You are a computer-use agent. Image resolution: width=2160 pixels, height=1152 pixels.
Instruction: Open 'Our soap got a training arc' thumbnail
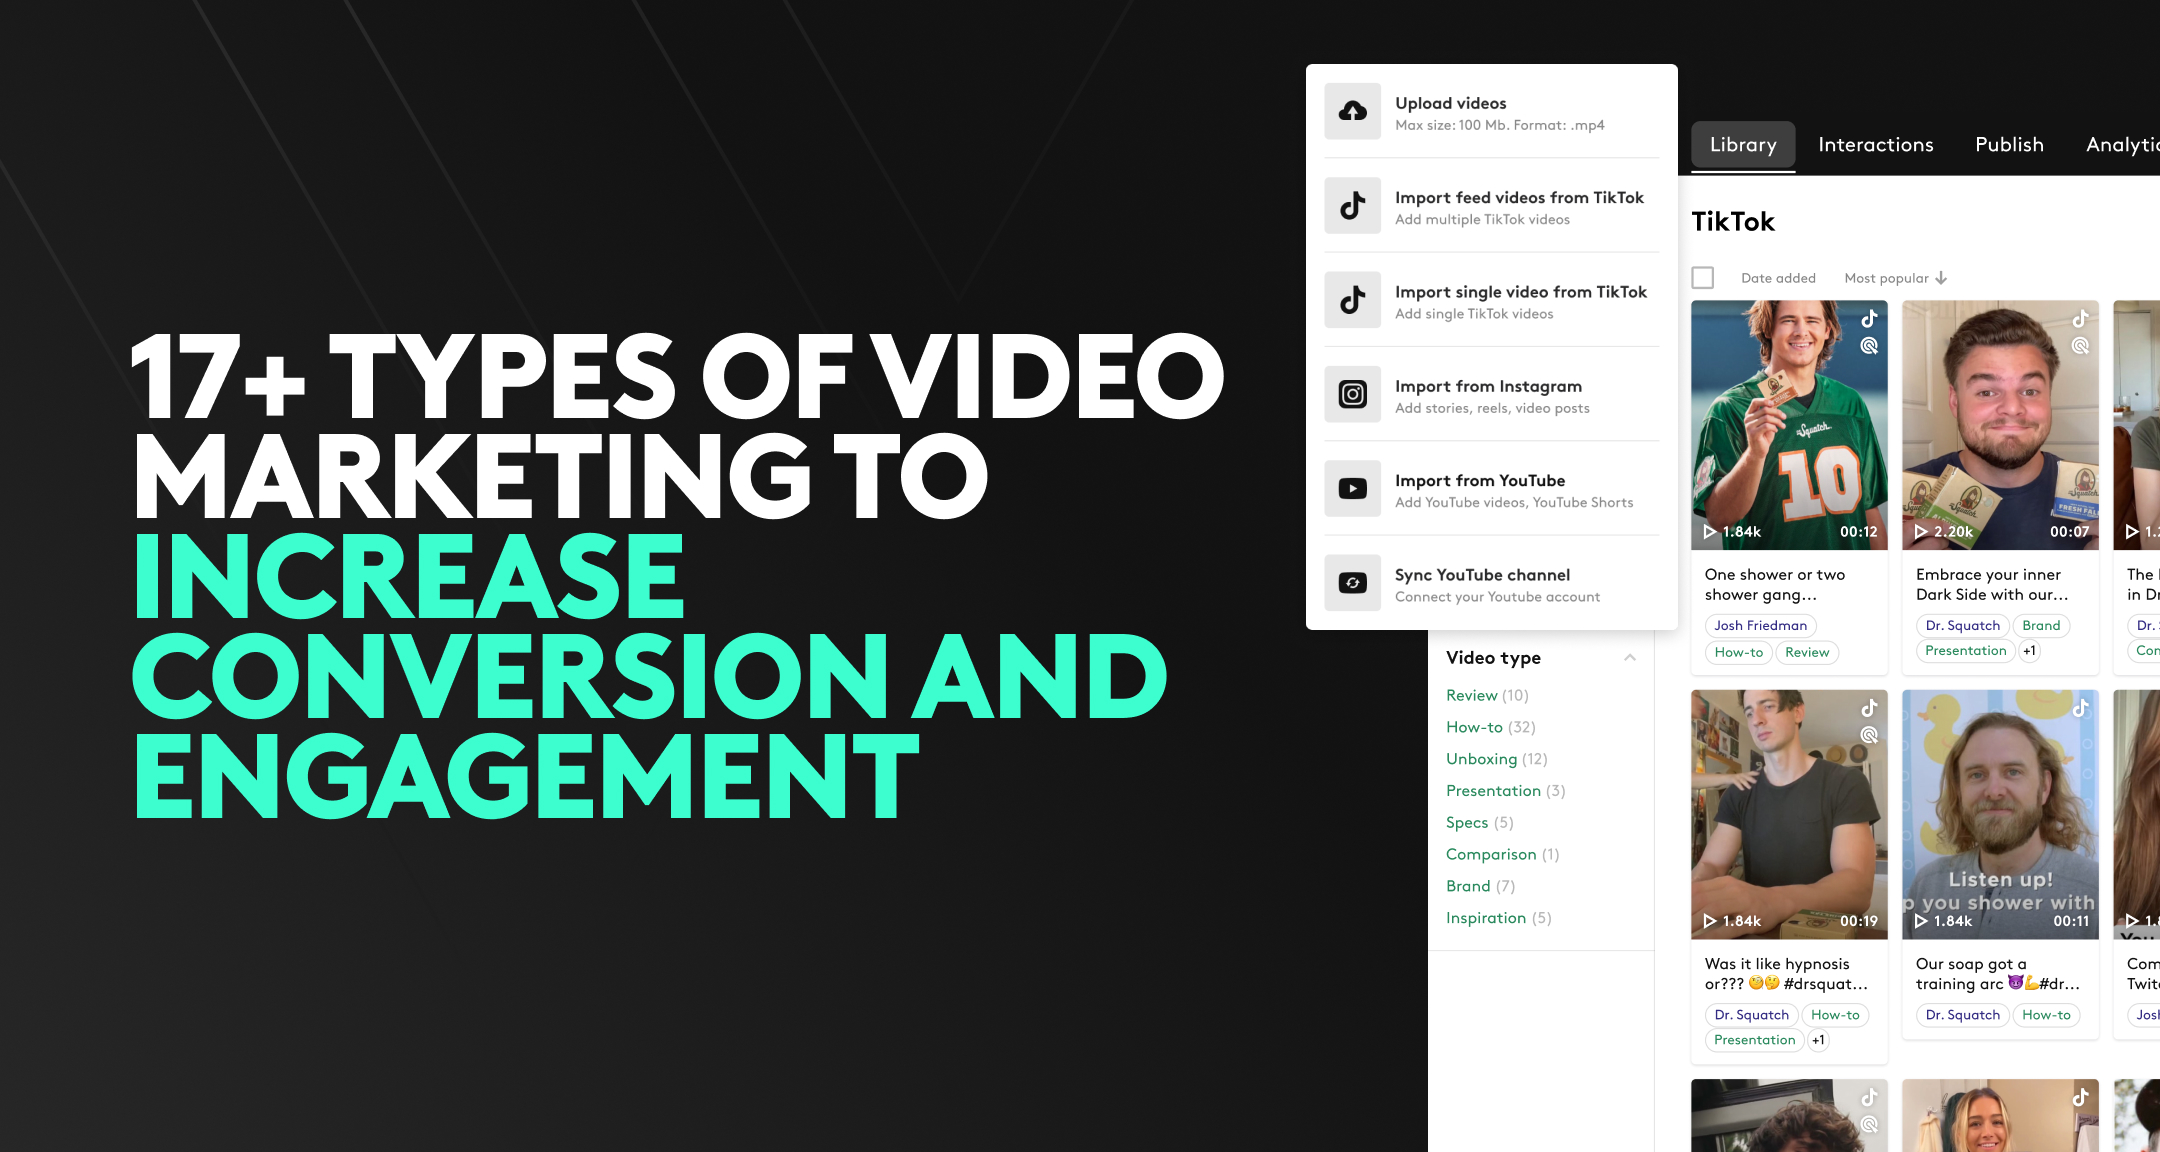click(x=2000, y=814)
